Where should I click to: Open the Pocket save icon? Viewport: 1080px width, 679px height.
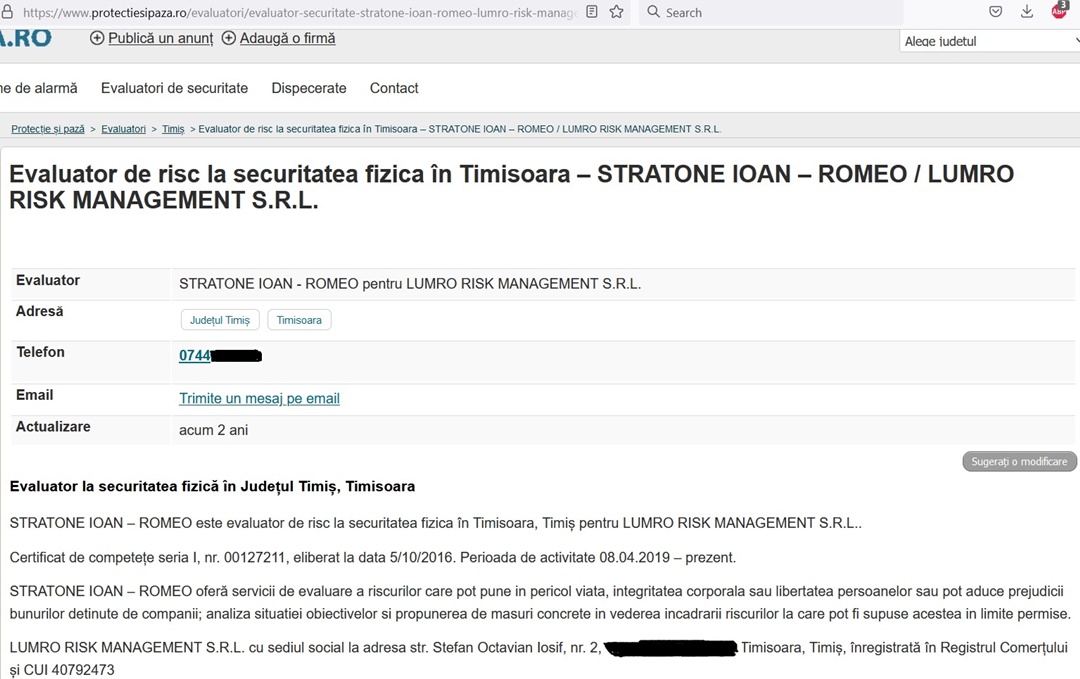pos(995,12)
